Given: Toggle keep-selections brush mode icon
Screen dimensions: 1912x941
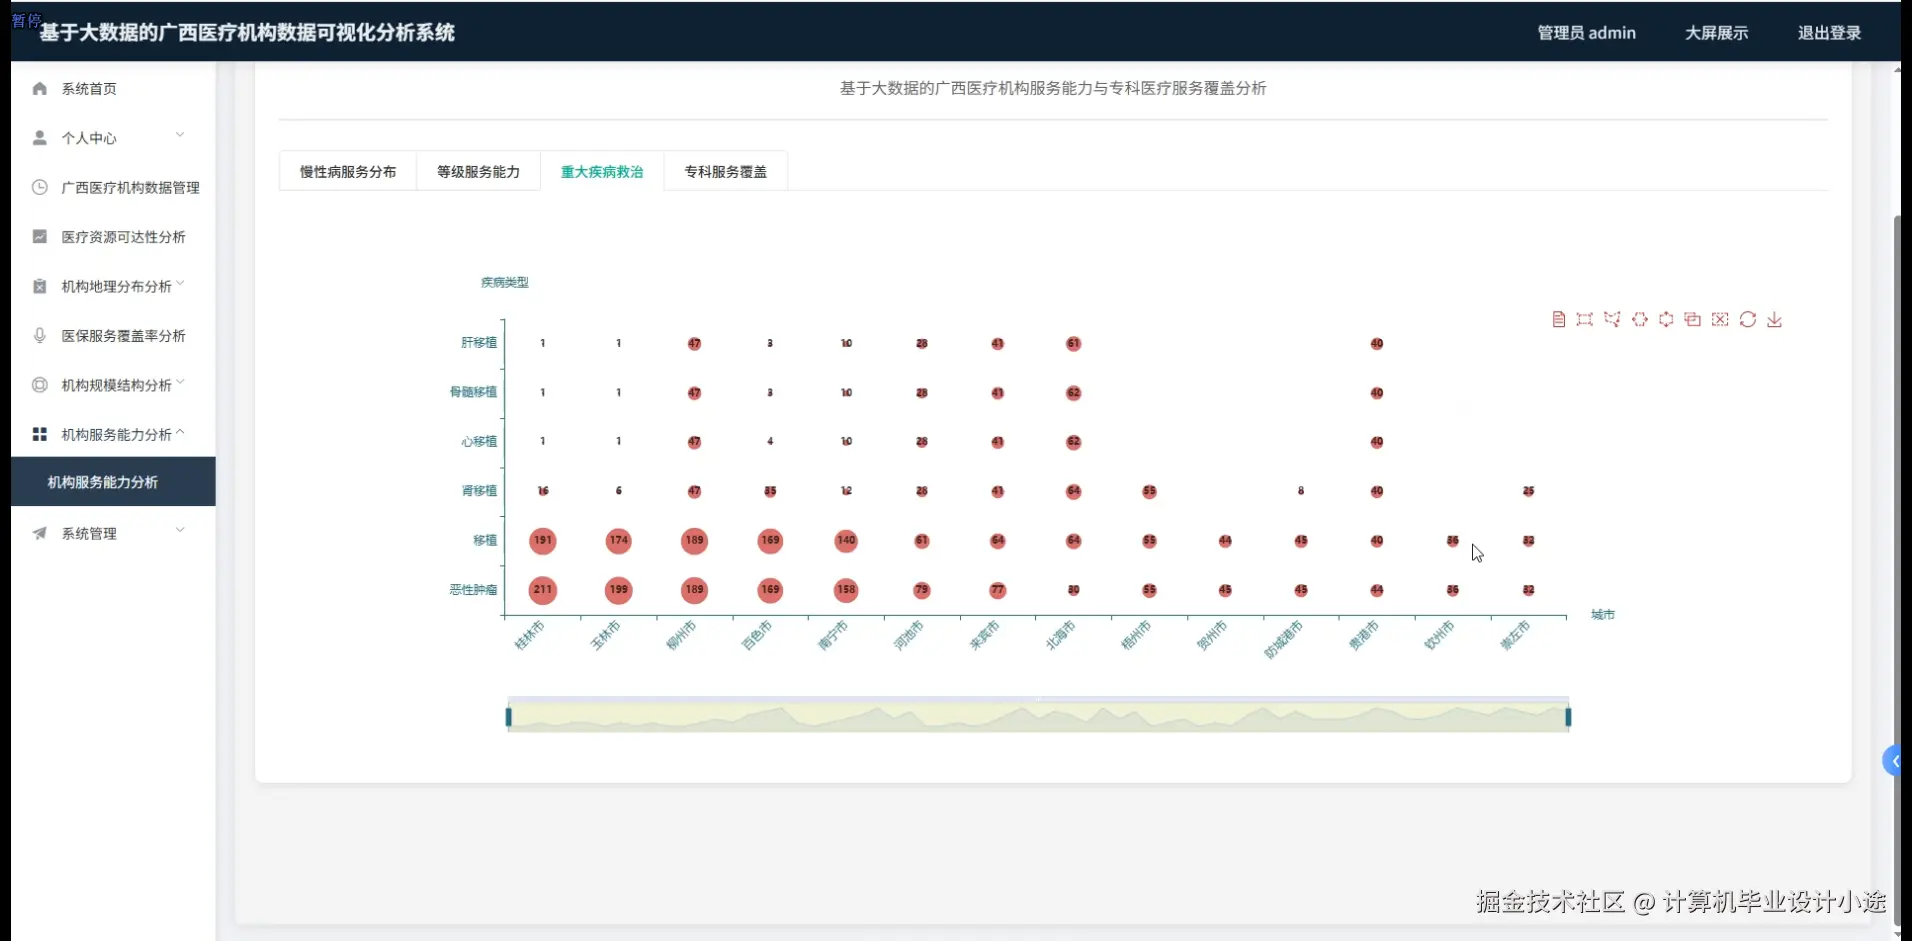Looking at the screenshot, I should pos(1693,319).
